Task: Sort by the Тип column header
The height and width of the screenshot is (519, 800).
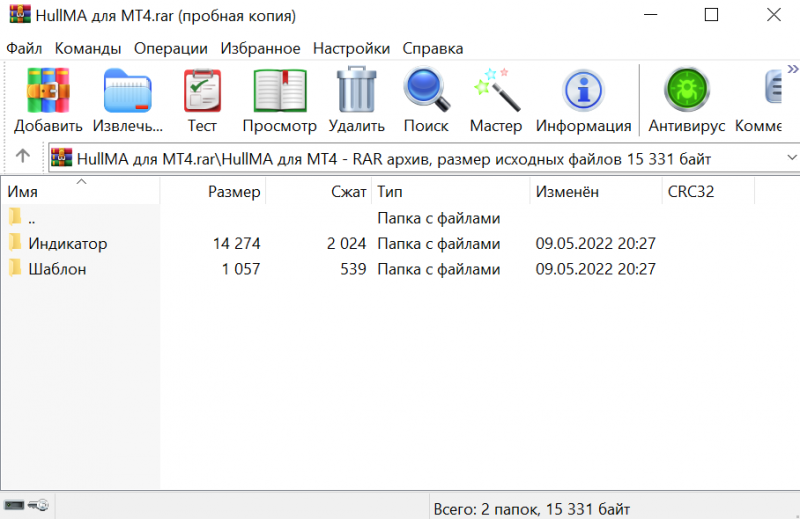Action: click(x=451, y=191)
